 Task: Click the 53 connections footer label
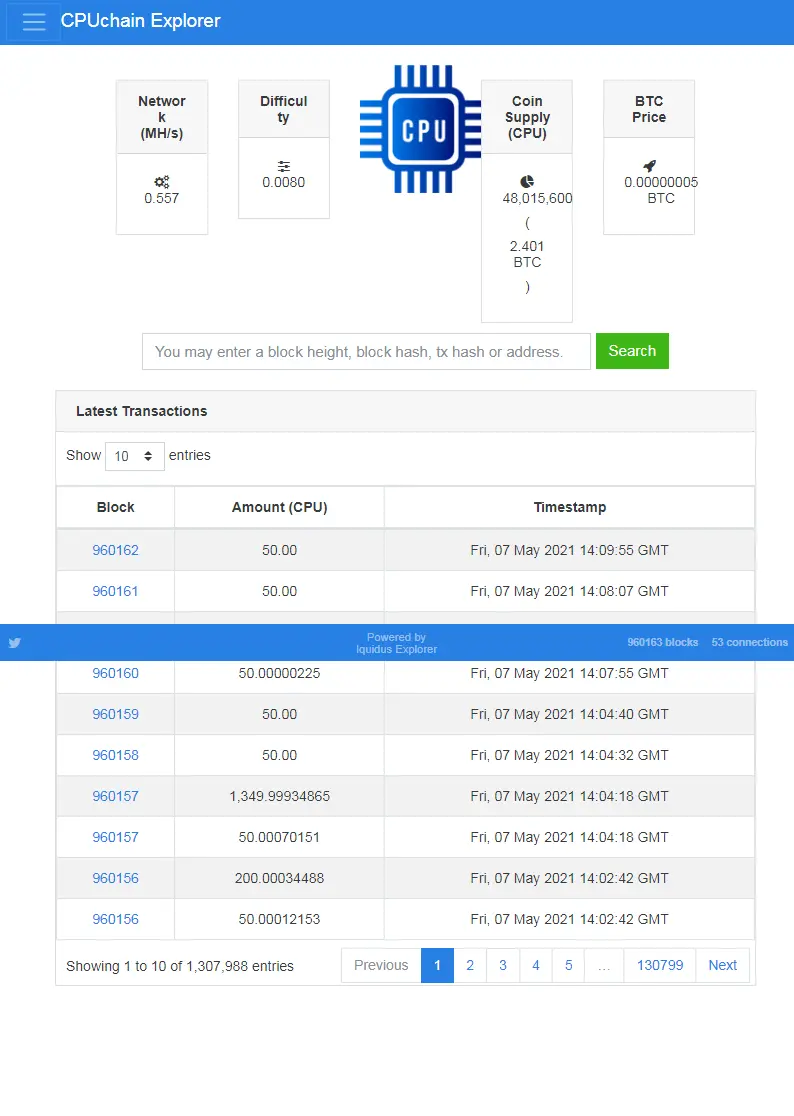749,643
